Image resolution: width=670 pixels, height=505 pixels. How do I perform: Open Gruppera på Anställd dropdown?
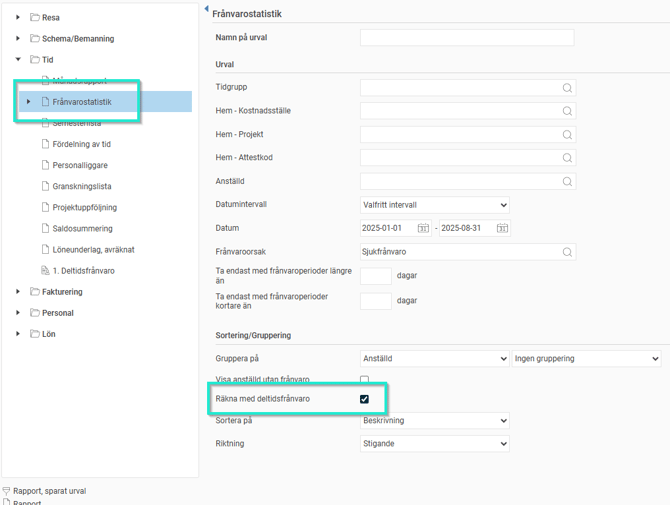click(434, 358)
